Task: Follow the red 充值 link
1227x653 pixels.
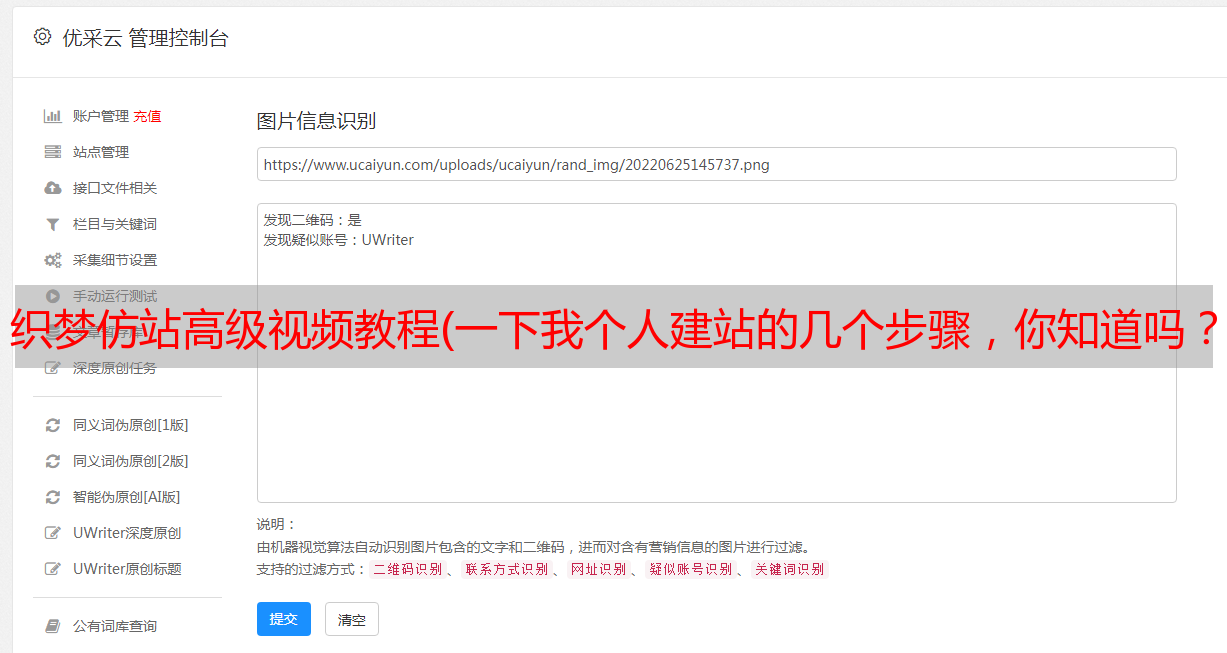Action: (147, 116)
